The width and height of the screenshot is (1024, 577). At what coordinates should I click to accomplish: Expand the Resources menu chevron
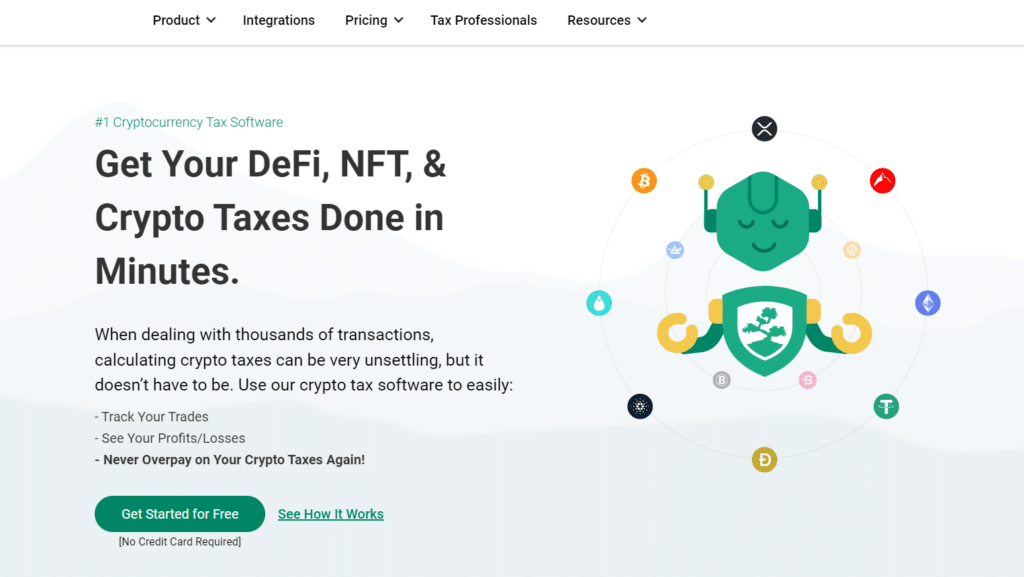642,20
